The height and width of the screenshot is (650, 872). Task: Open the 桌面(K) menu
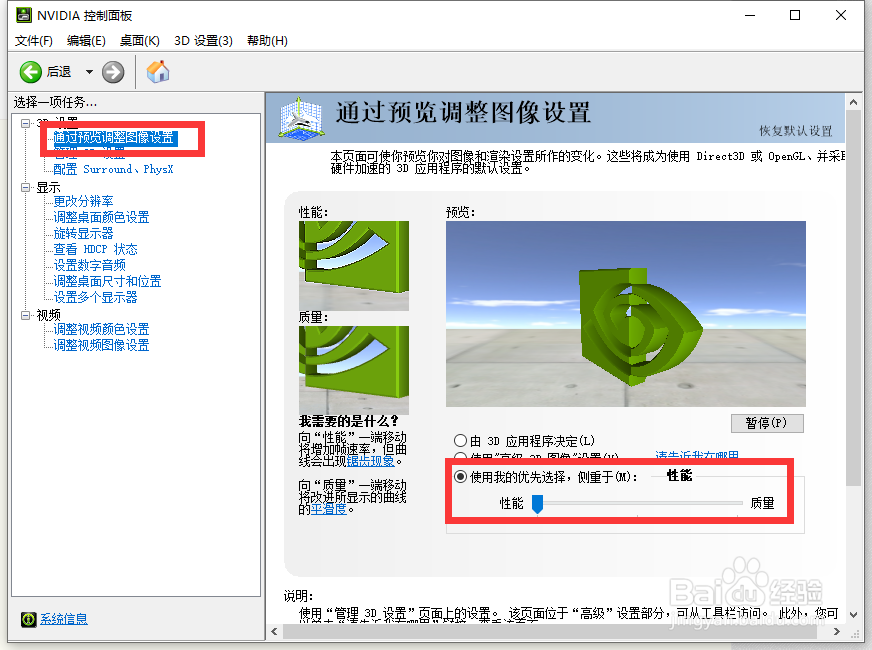point(140,41)
